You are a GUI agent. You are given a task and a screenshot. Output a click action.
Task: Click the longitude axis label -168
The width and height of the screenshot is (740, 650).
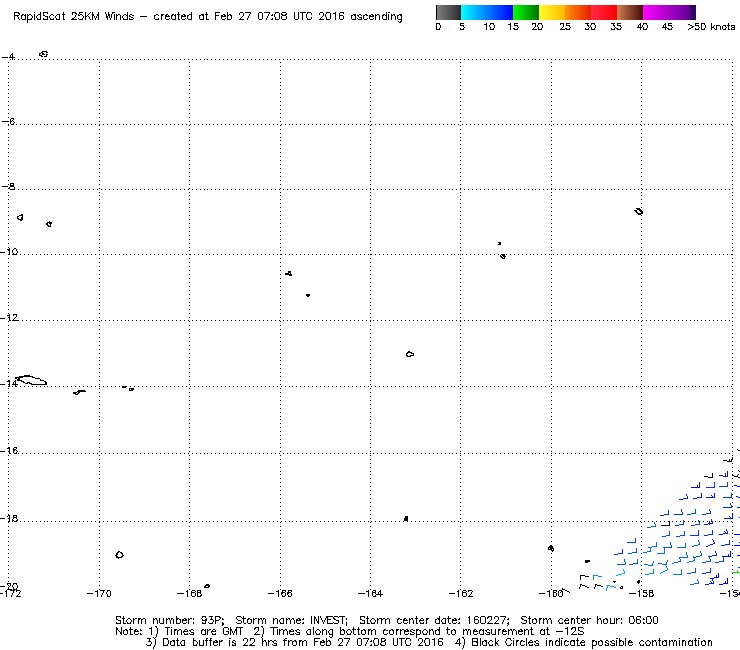(x=189, y=593)
